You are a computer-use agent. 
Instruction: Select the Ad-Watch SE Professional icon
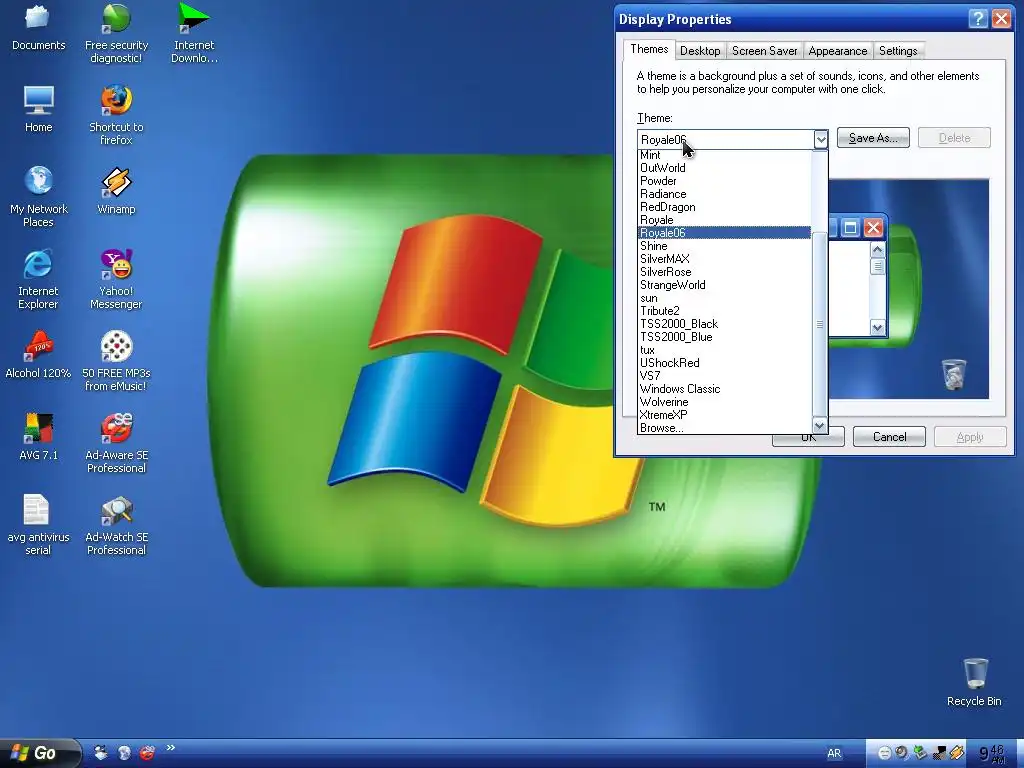(116, 526)
